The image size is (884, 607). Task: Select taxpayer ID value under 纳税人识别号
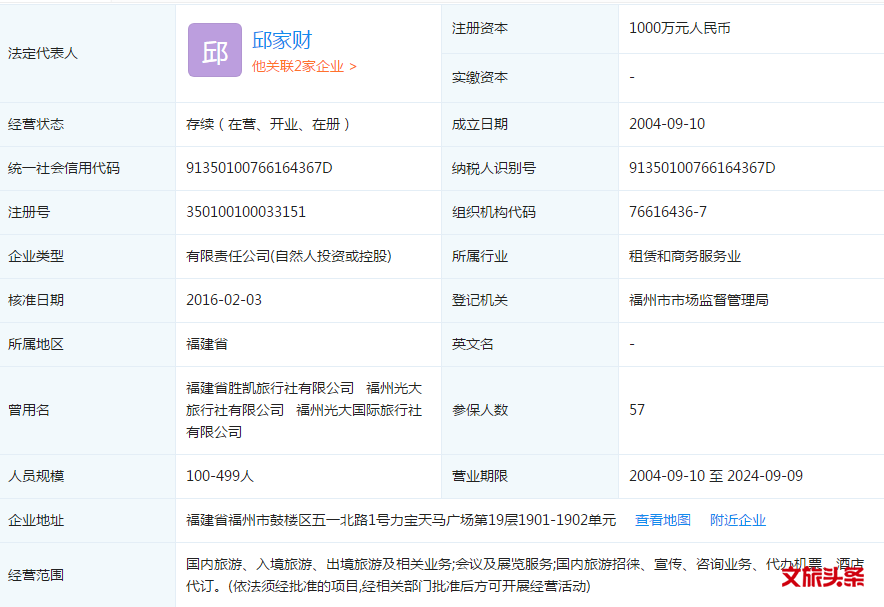tap(702, 168)
